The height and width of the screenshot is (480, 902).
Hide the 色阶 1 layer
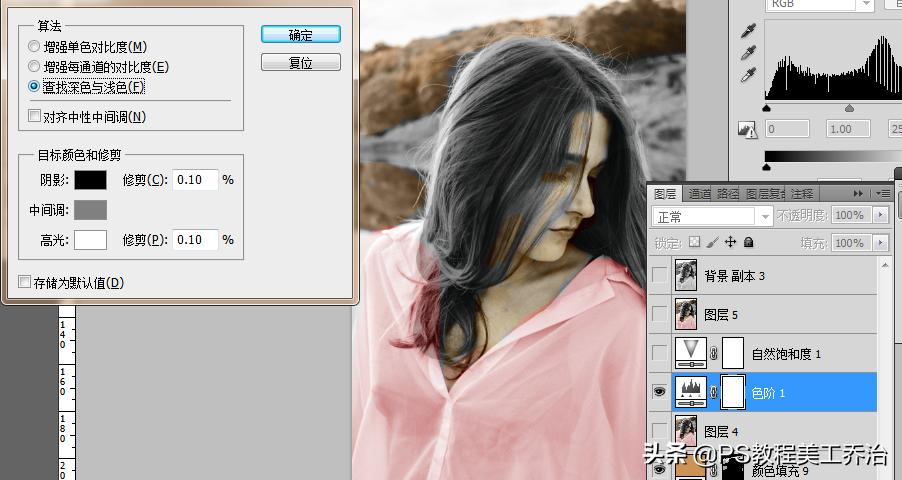pyautogui.click(x=659, y=392)
